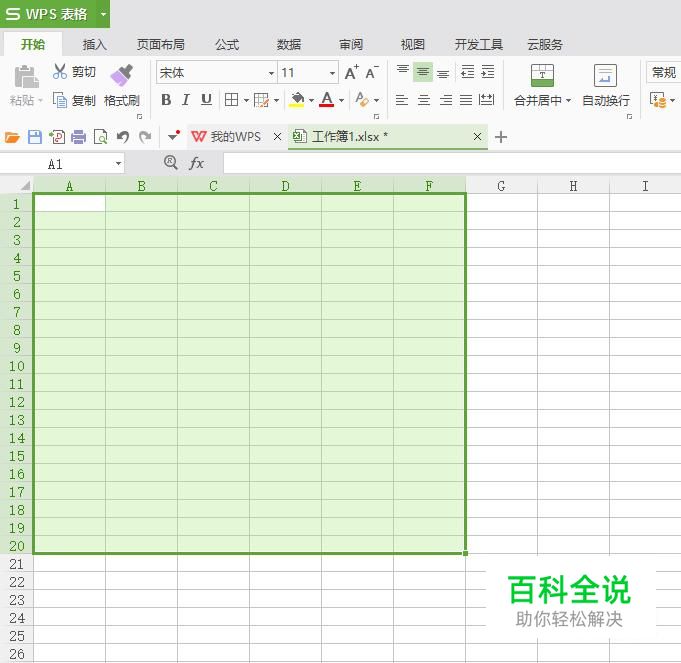
Task: Open the 公式 ribbon tab
Action: (x=227, y=44)
